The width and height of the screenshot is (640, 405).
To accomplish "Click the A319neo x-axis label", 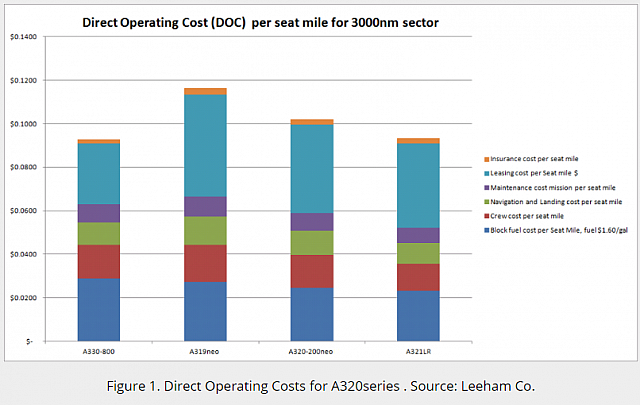I will pos(205,351).
